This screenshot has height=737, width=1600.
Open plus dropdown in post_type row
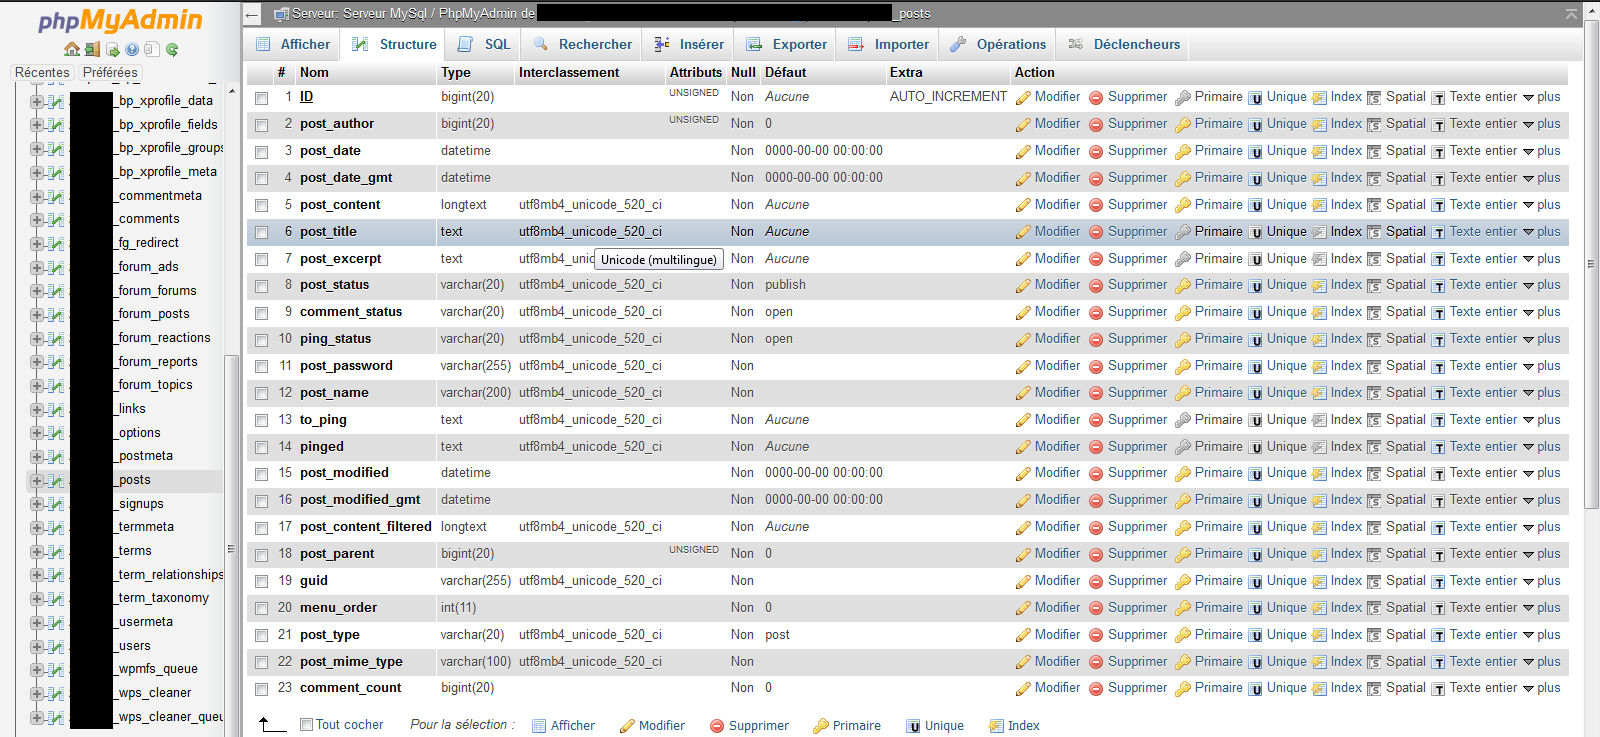[1541, 635]
